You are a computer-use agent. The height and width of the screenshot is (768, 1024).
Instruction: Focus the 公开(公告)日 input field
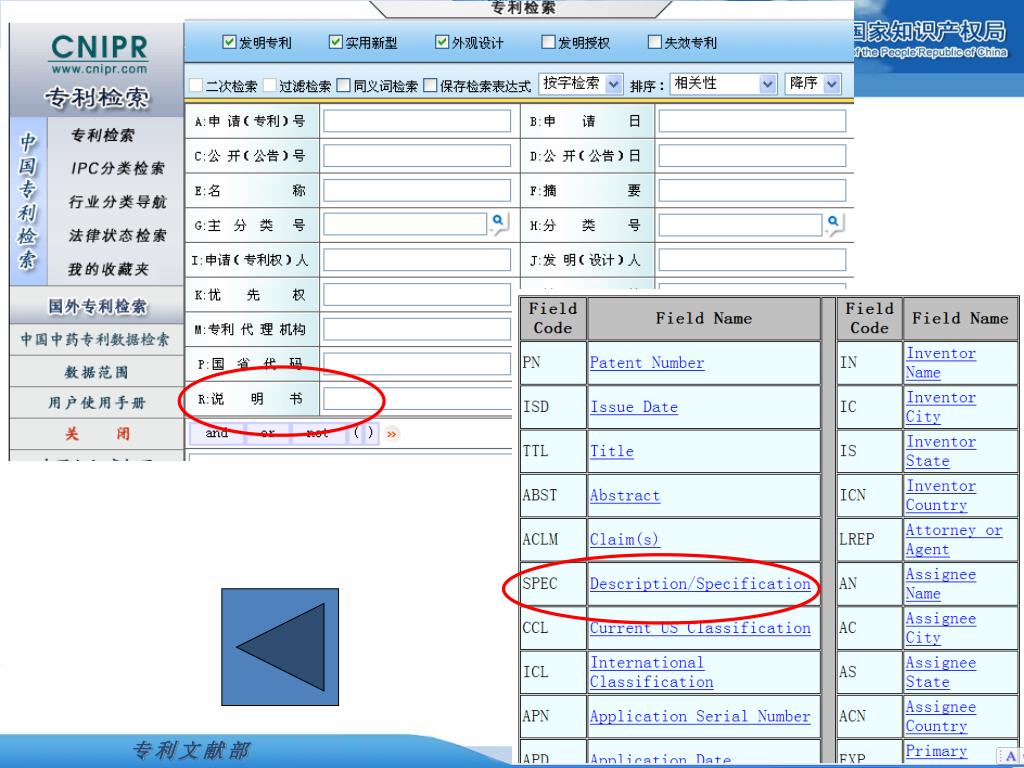(752, 155)
